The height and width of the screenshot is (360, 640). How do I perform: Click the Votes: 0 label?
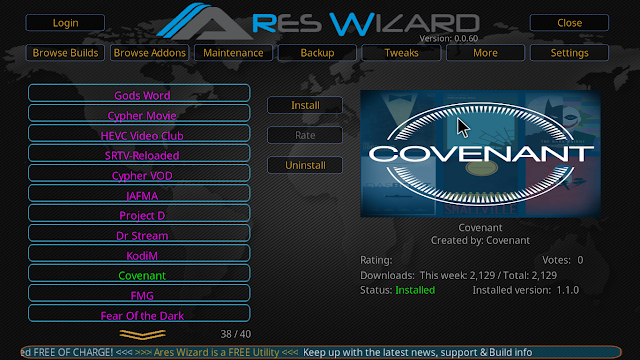point(562,260)
